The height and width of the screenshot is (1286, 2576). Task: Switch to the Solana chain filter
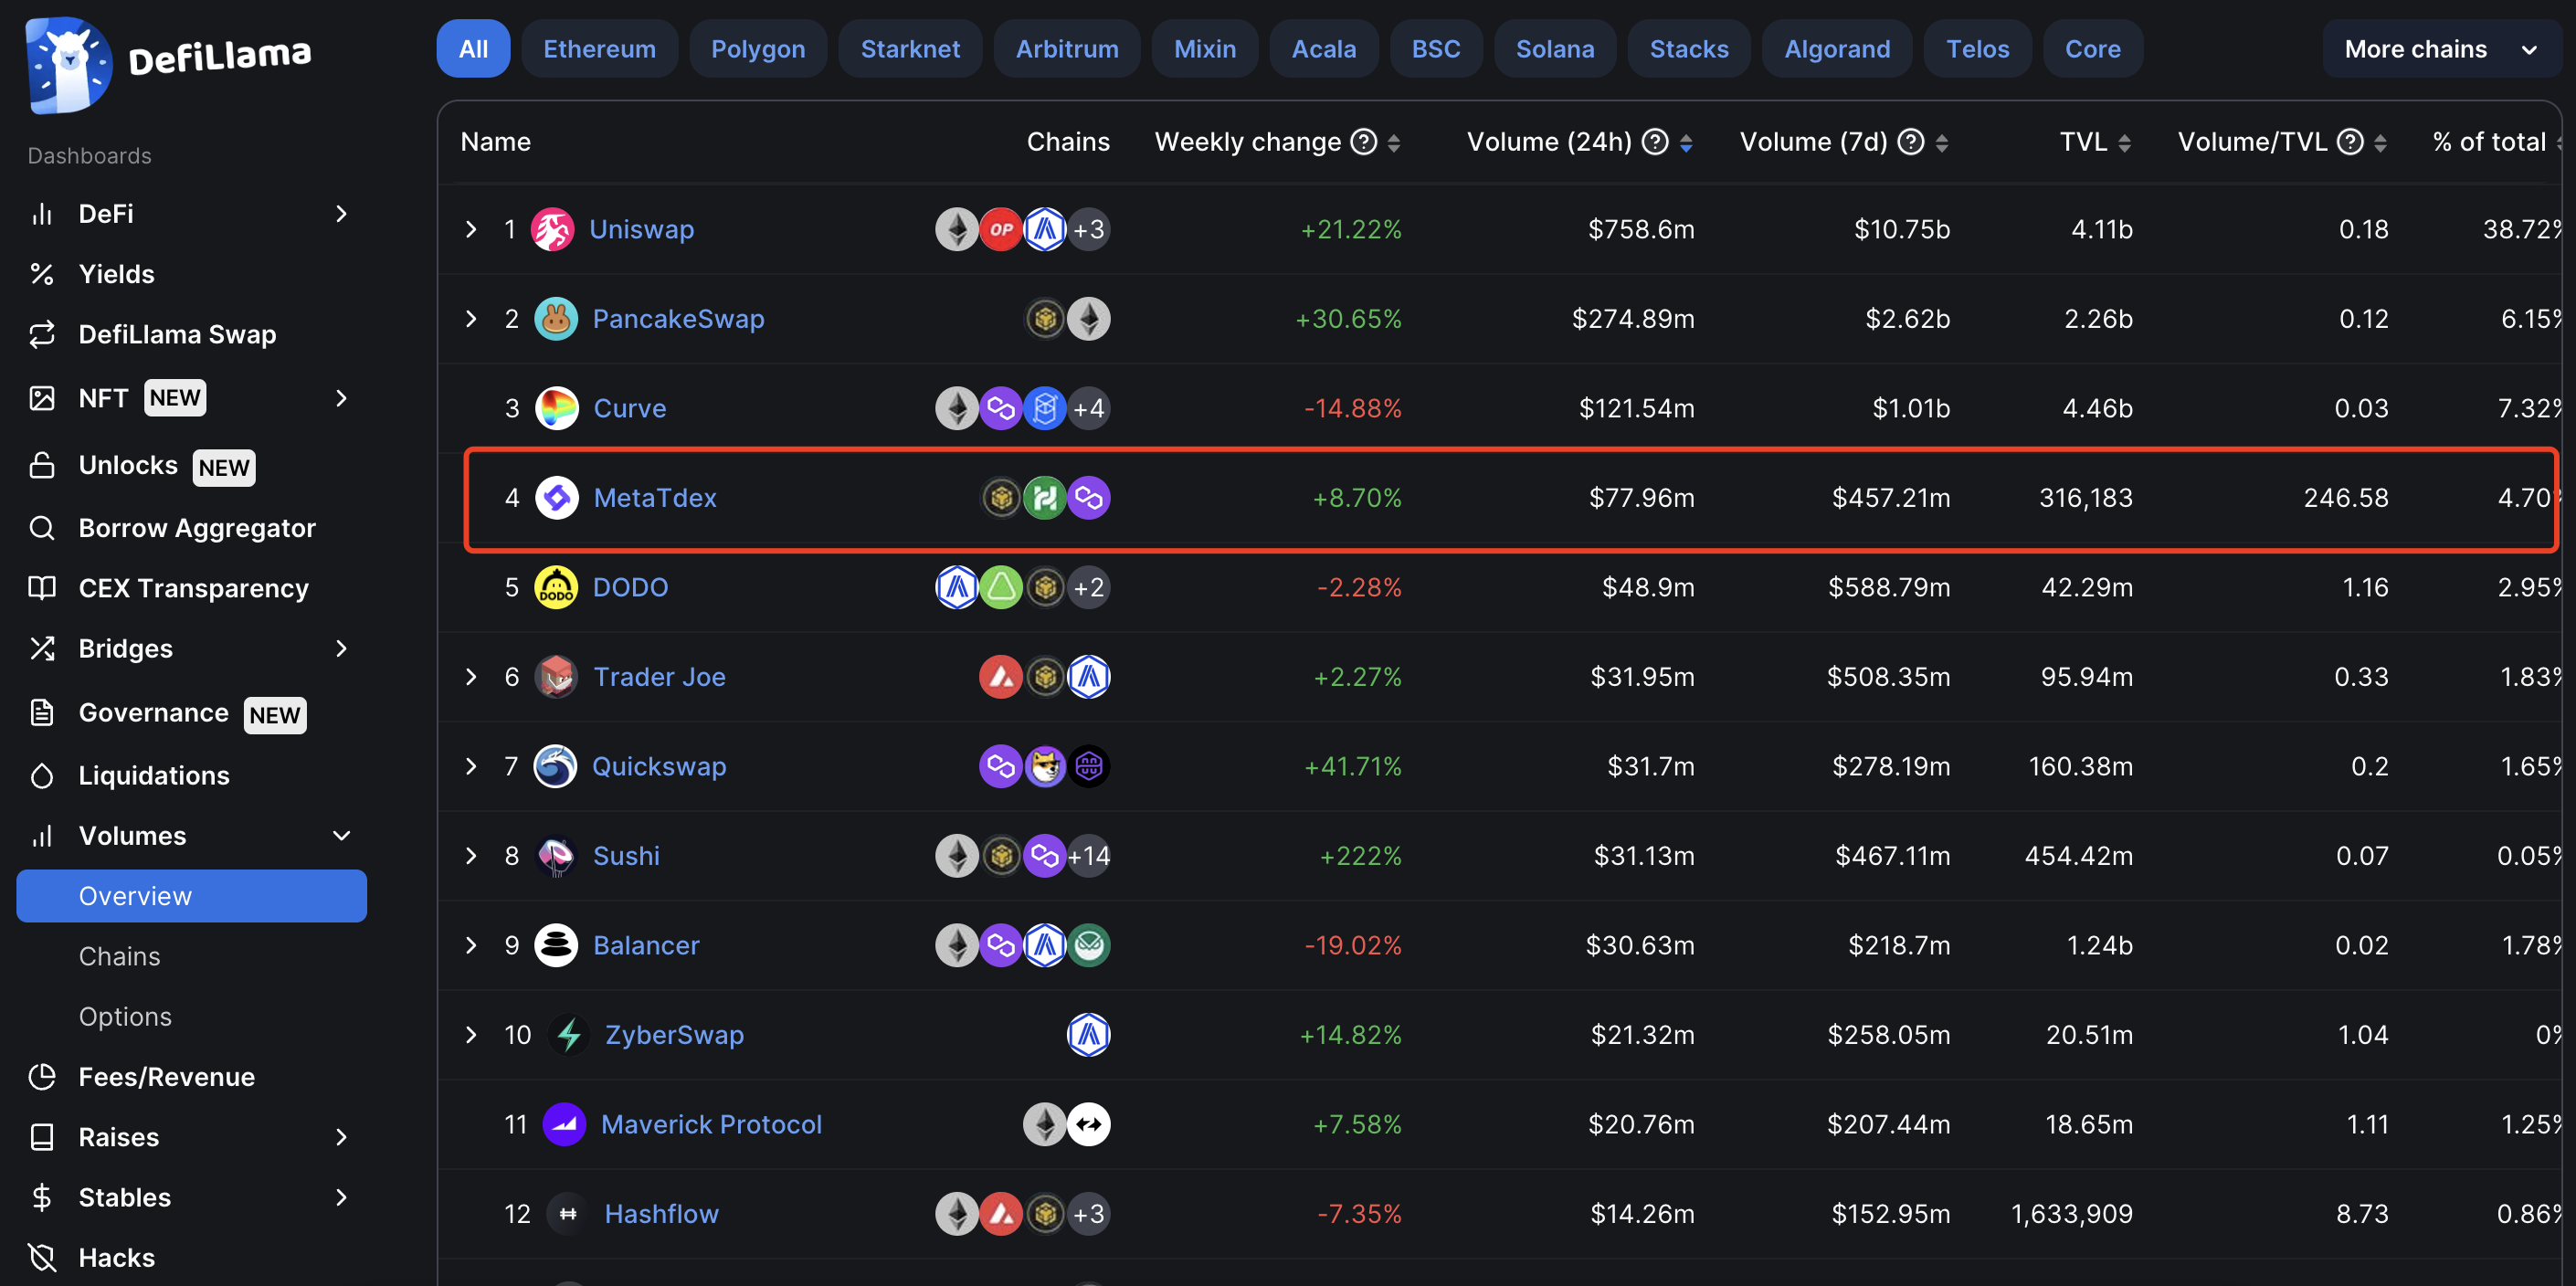[1554, 49]
